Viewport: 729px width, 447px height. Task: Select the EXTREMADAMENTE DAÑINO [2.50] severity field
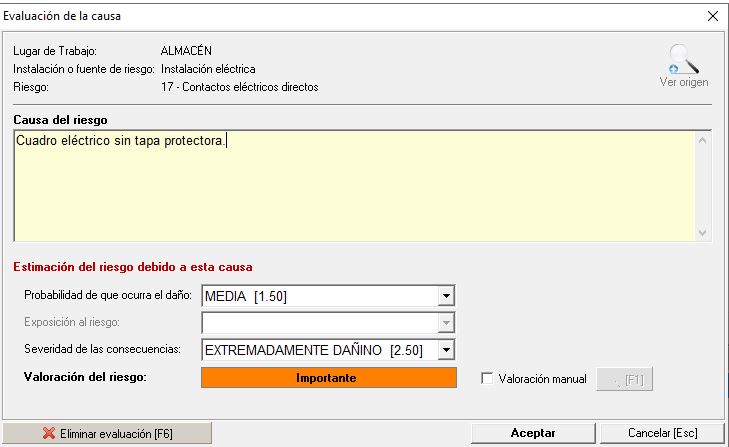[x=320, y=350]
